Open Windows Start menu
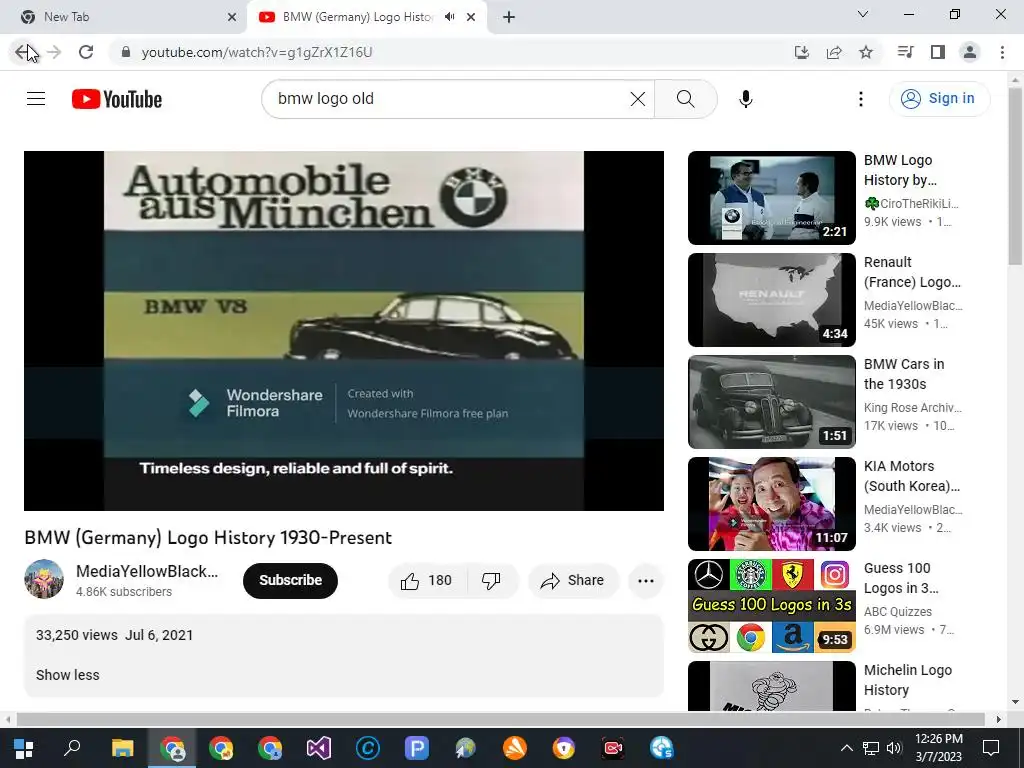Screen dimensions: 1024x768 tap(24, 748)
